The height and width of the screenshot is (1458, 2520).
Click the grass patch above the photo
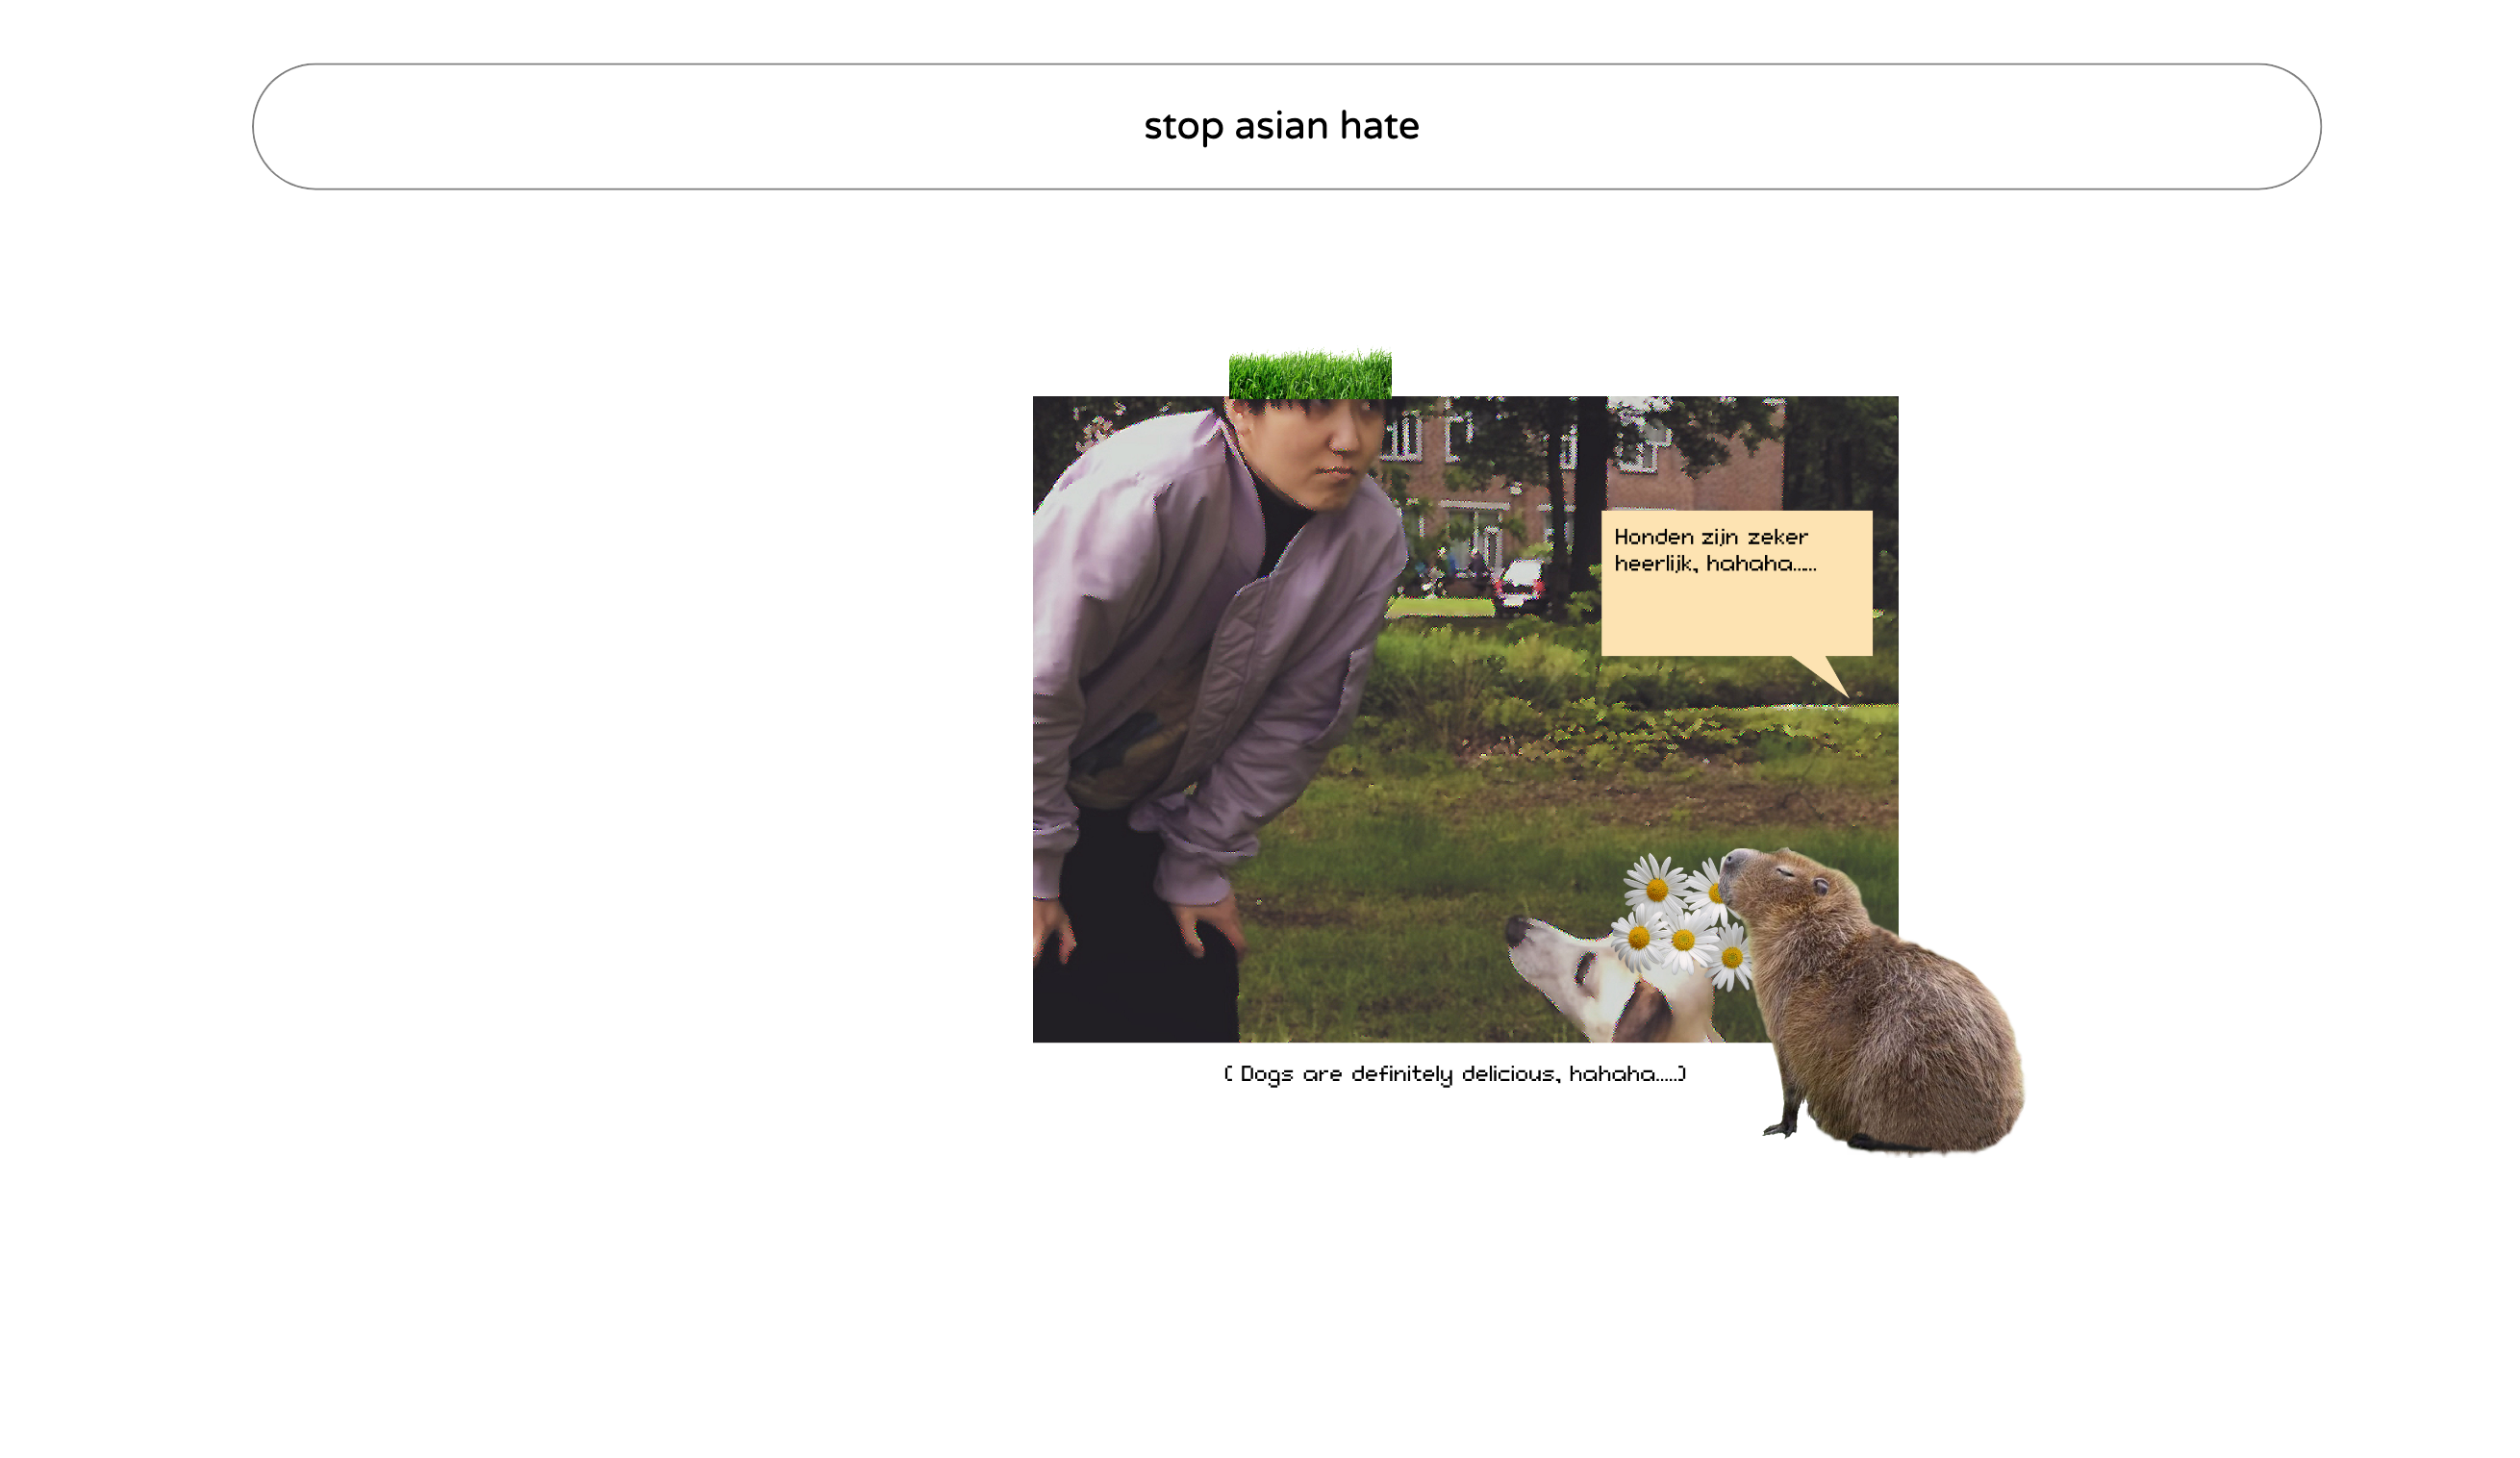point(1310,376)
